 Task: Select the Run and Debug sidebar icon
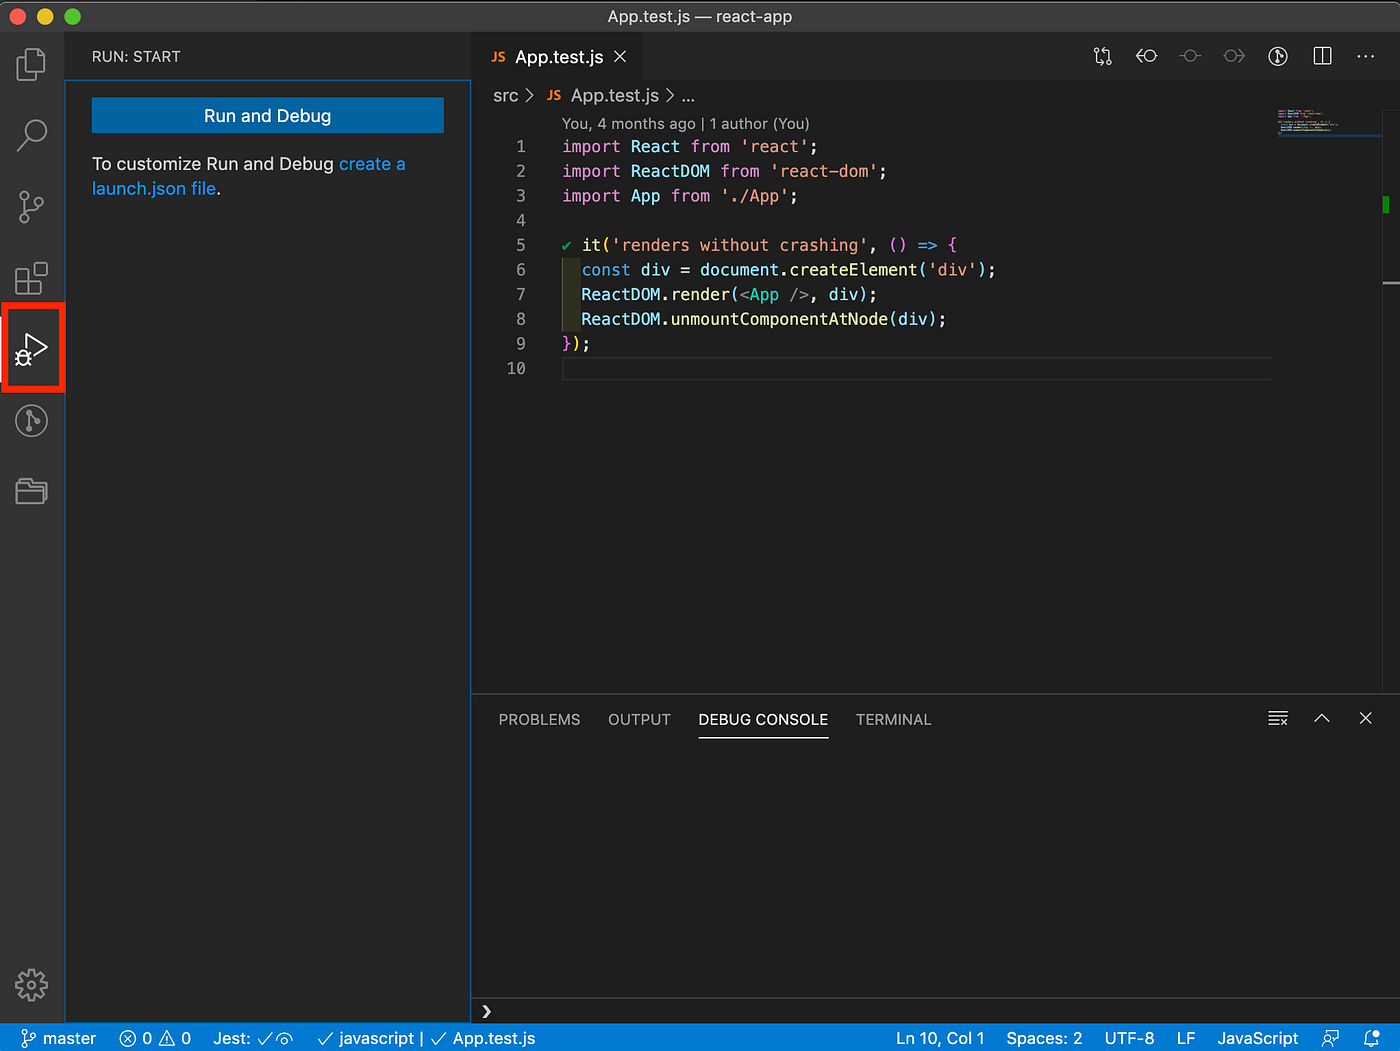pyautogui.click(x=31, y=347)
